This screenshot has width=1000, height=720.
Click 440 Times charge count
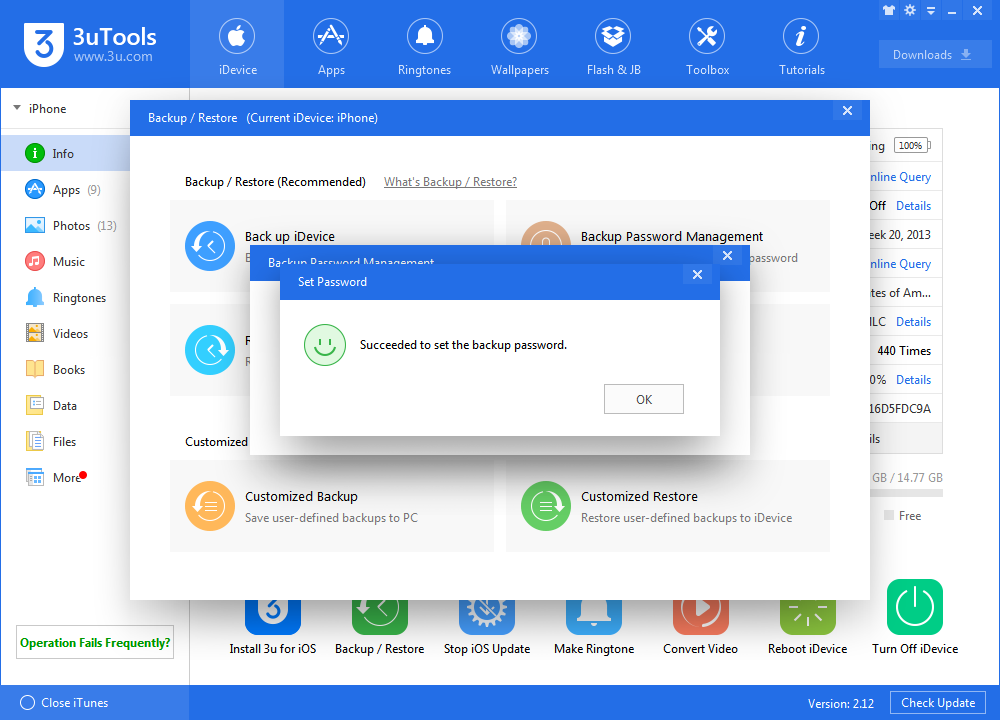pos(904,351)
